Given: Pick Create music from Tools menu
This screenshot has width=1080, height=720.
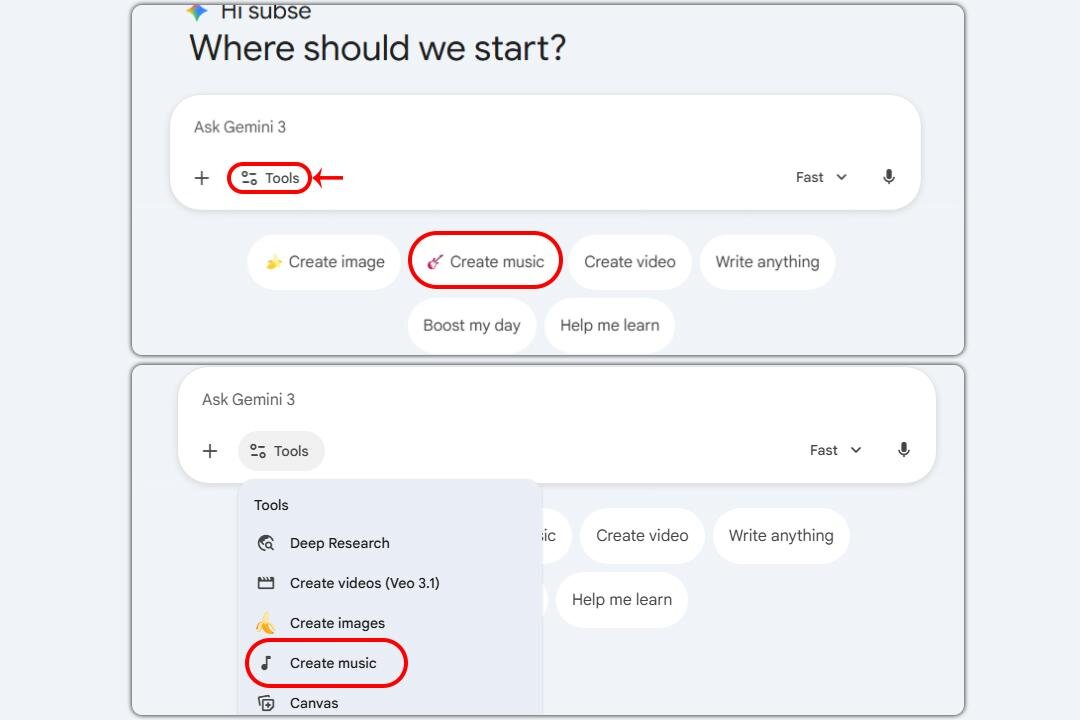Looking at the screenshot, I should click(x=332, y=663).
